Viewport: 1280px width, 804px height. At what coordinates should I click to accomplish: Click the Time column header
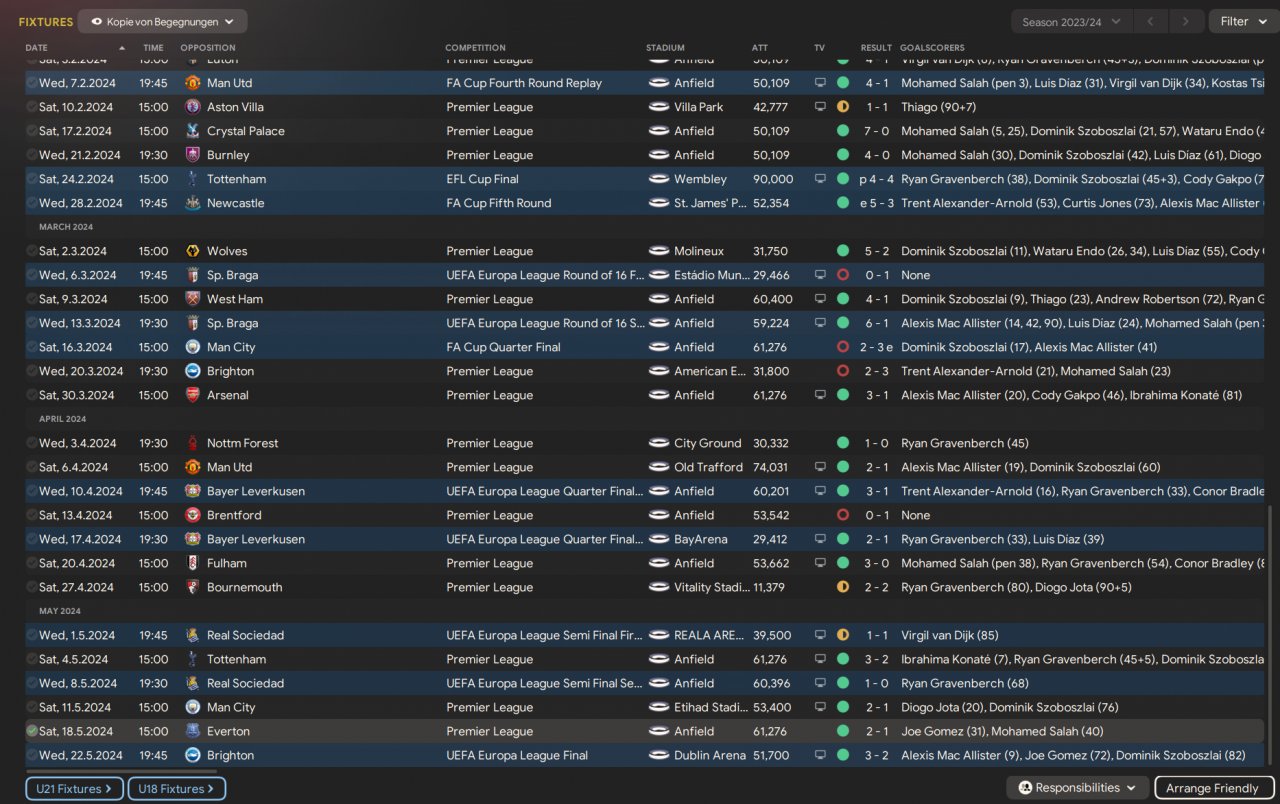(153, 48)
